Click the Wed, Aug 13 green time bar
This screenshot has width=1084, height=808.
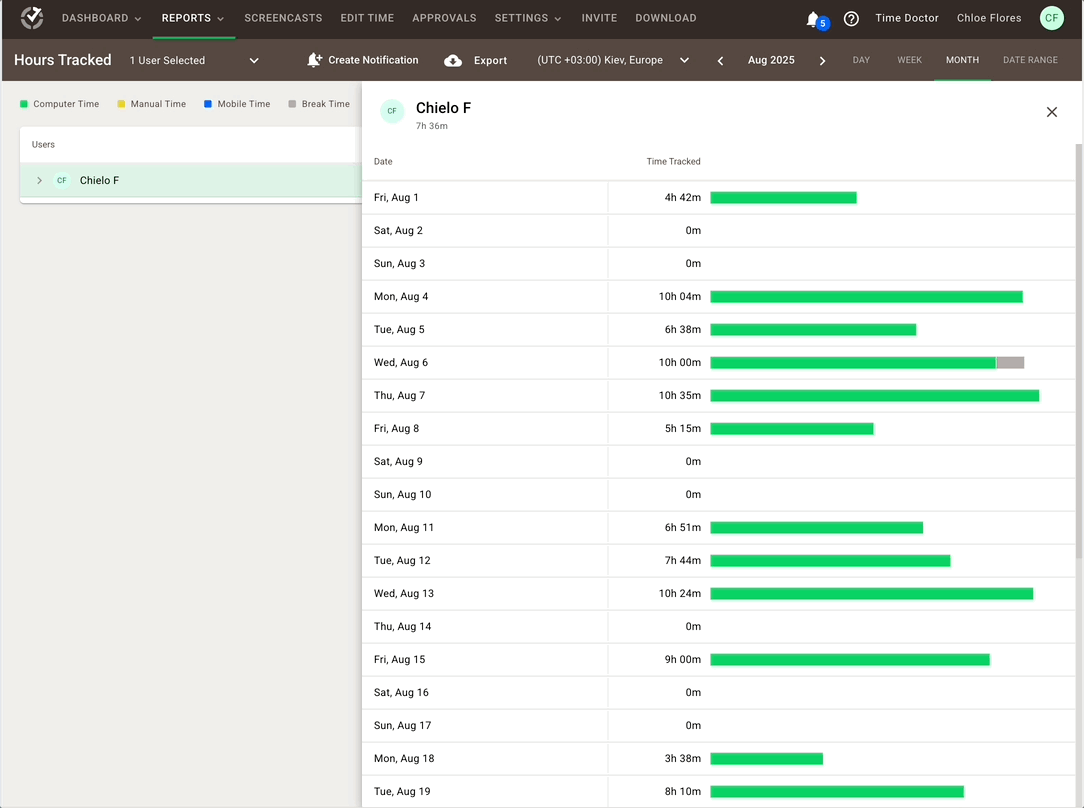[x=872, y=594]
